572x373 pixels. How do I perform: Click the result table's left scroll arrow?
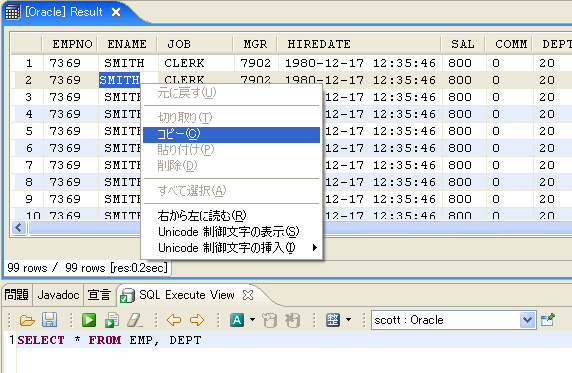point(19,228)
